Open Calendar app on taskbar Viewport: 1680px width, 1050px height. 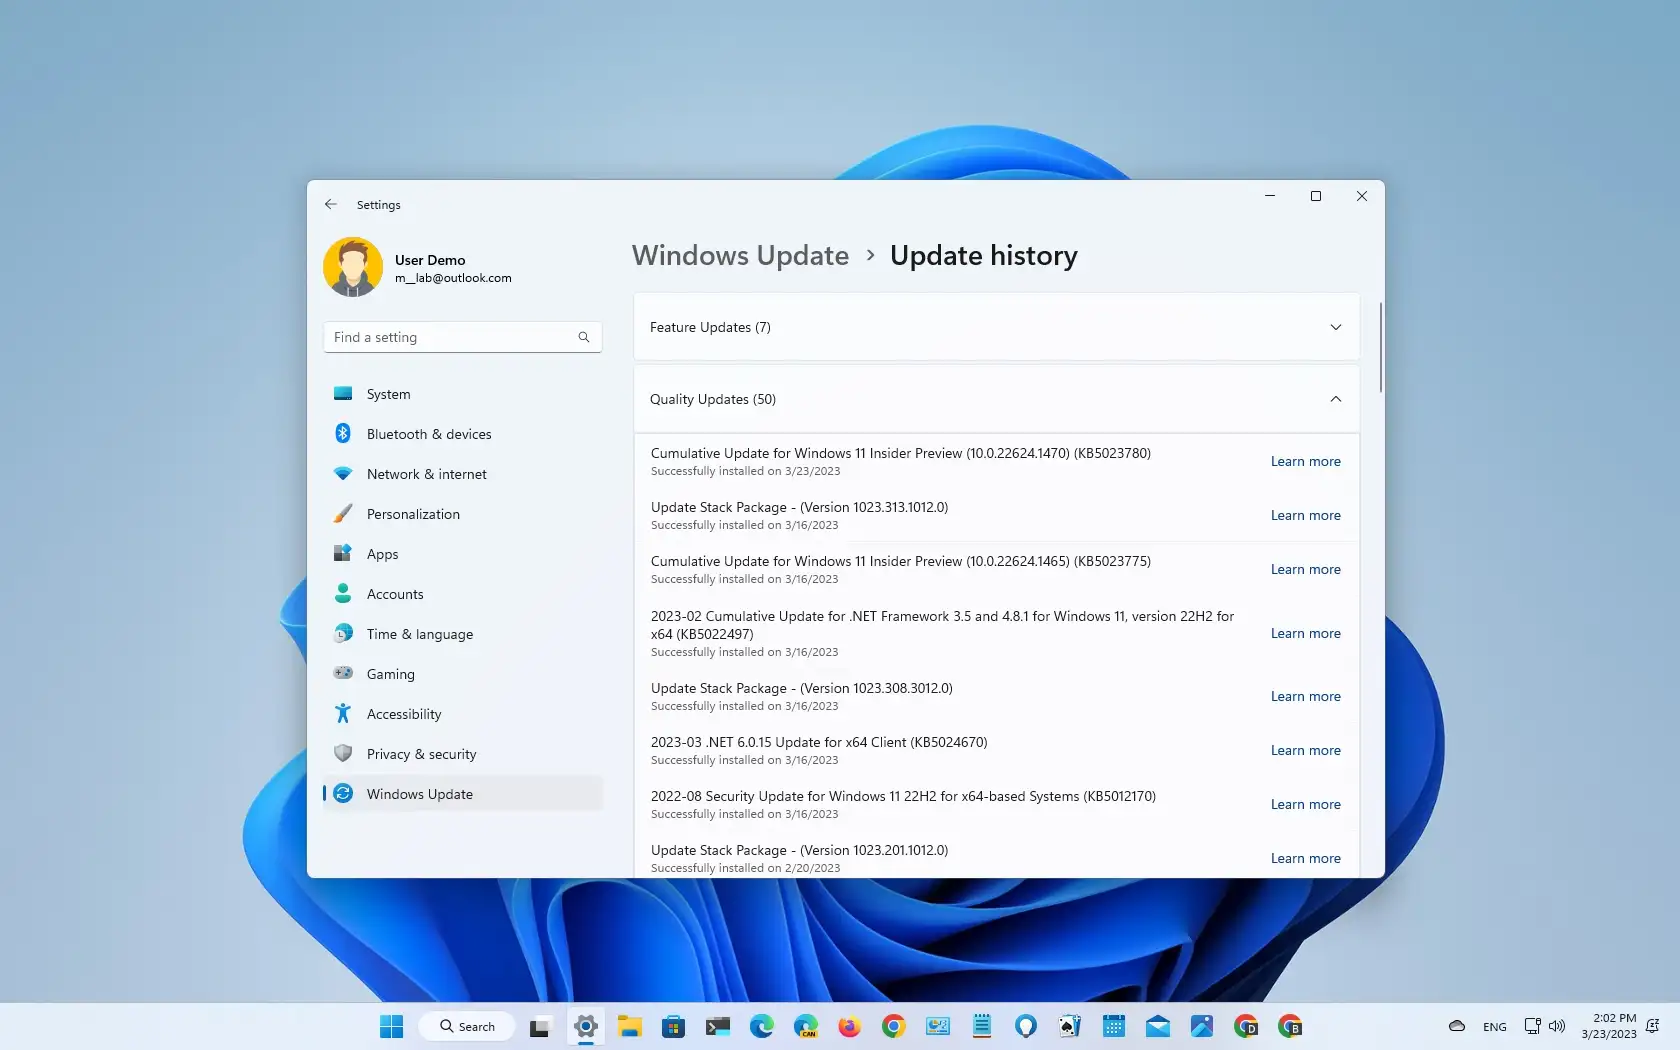tap(1114, 1026)
